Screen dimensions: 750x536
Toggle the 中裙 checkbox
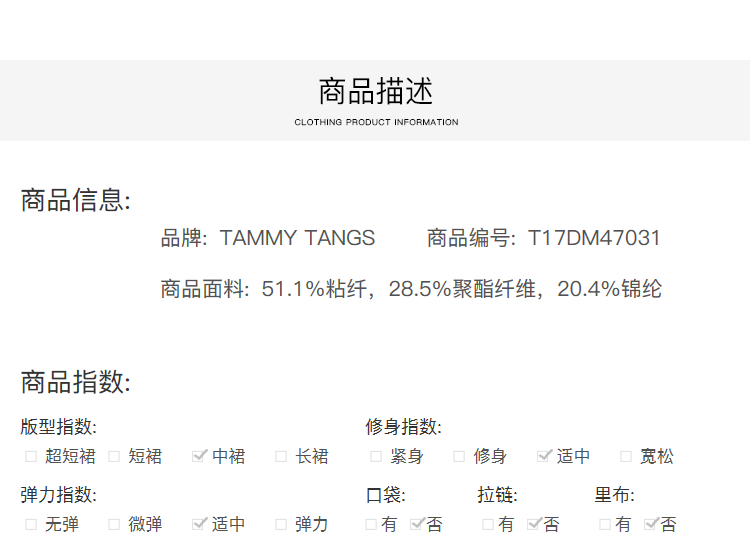point(199,457)
